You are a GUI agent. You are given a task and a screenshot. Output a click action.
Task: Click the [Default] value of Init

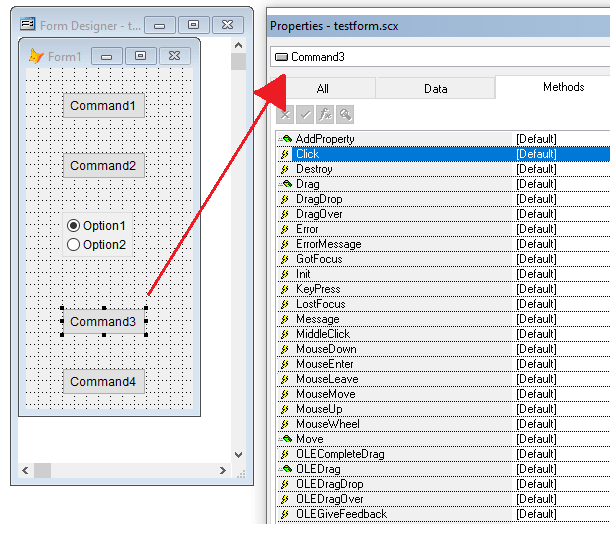click(536, 274)
